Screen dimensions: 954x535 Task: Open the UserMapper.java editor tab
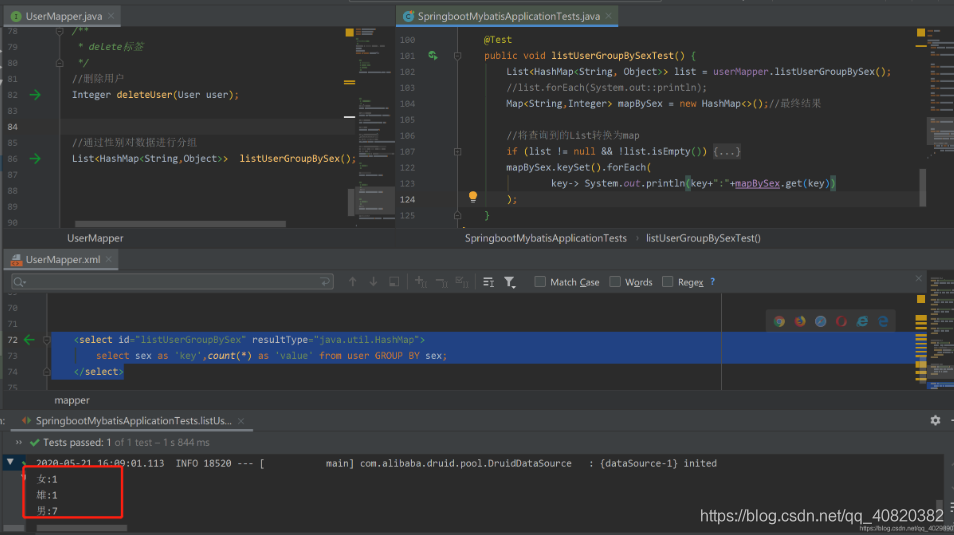coord(63,16)
